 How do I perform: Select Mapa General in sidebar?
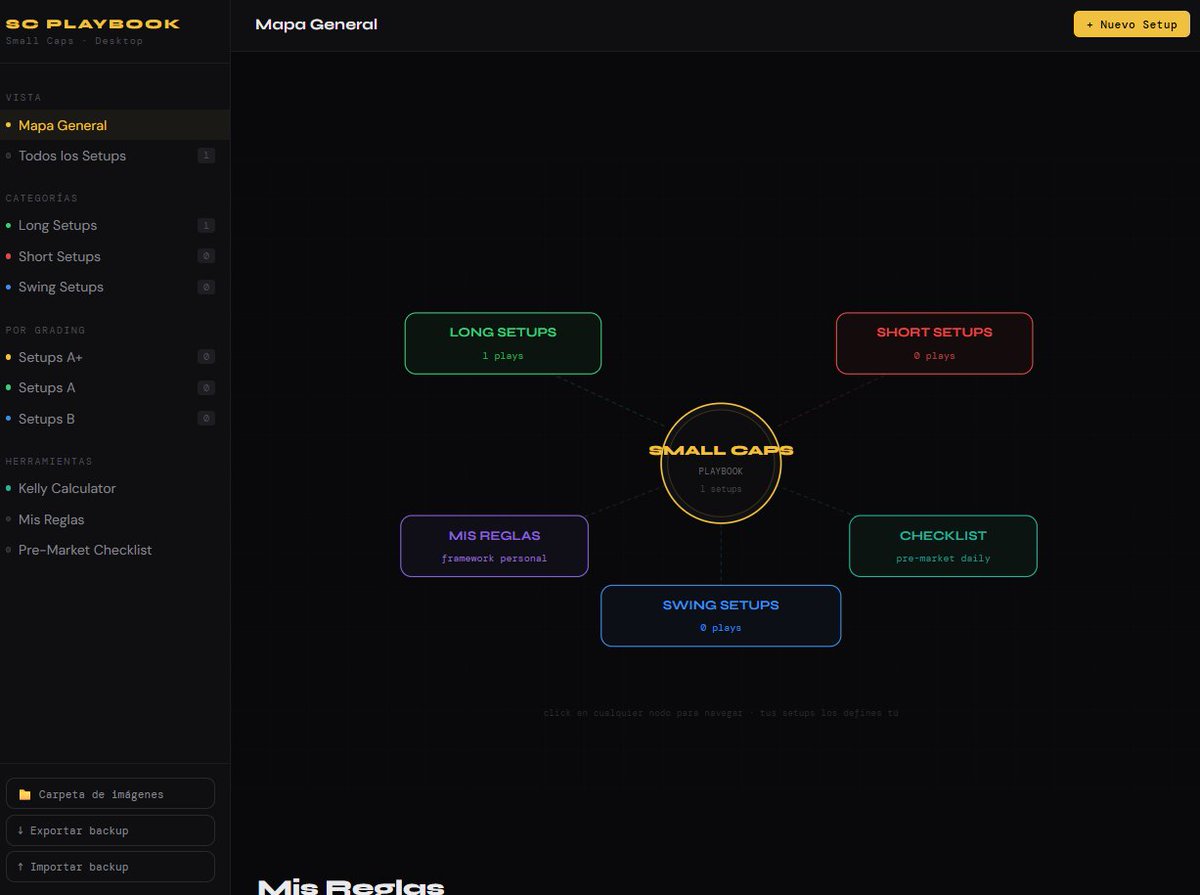[115, 125]
